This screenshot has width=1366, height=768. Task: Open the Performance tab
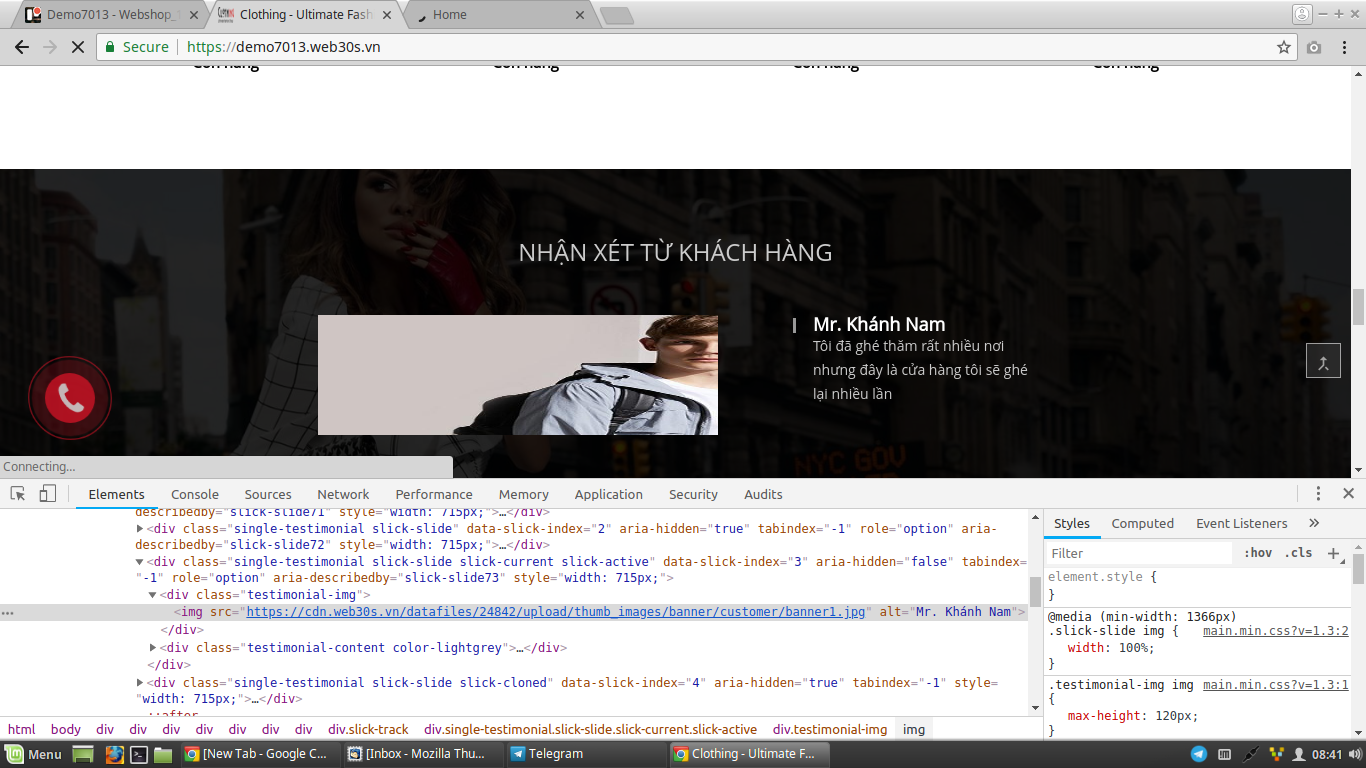point(434,494)
